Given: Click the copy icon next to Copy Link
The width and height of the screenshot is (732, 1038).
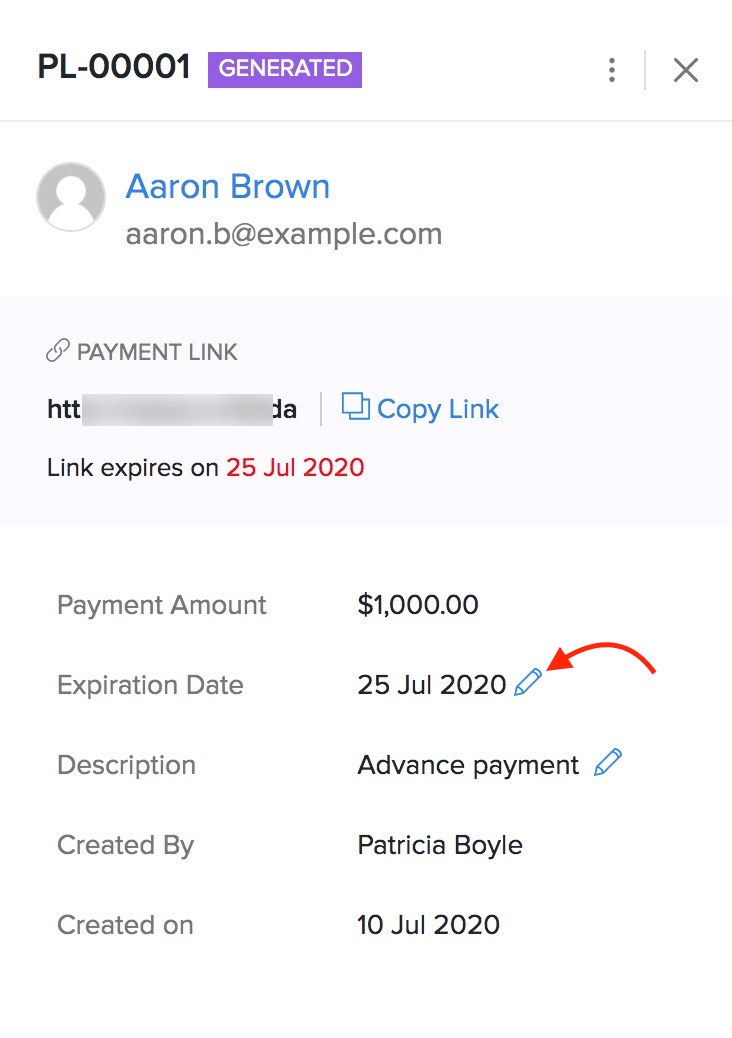Looking at the screenshot, I should pos(355,407).
